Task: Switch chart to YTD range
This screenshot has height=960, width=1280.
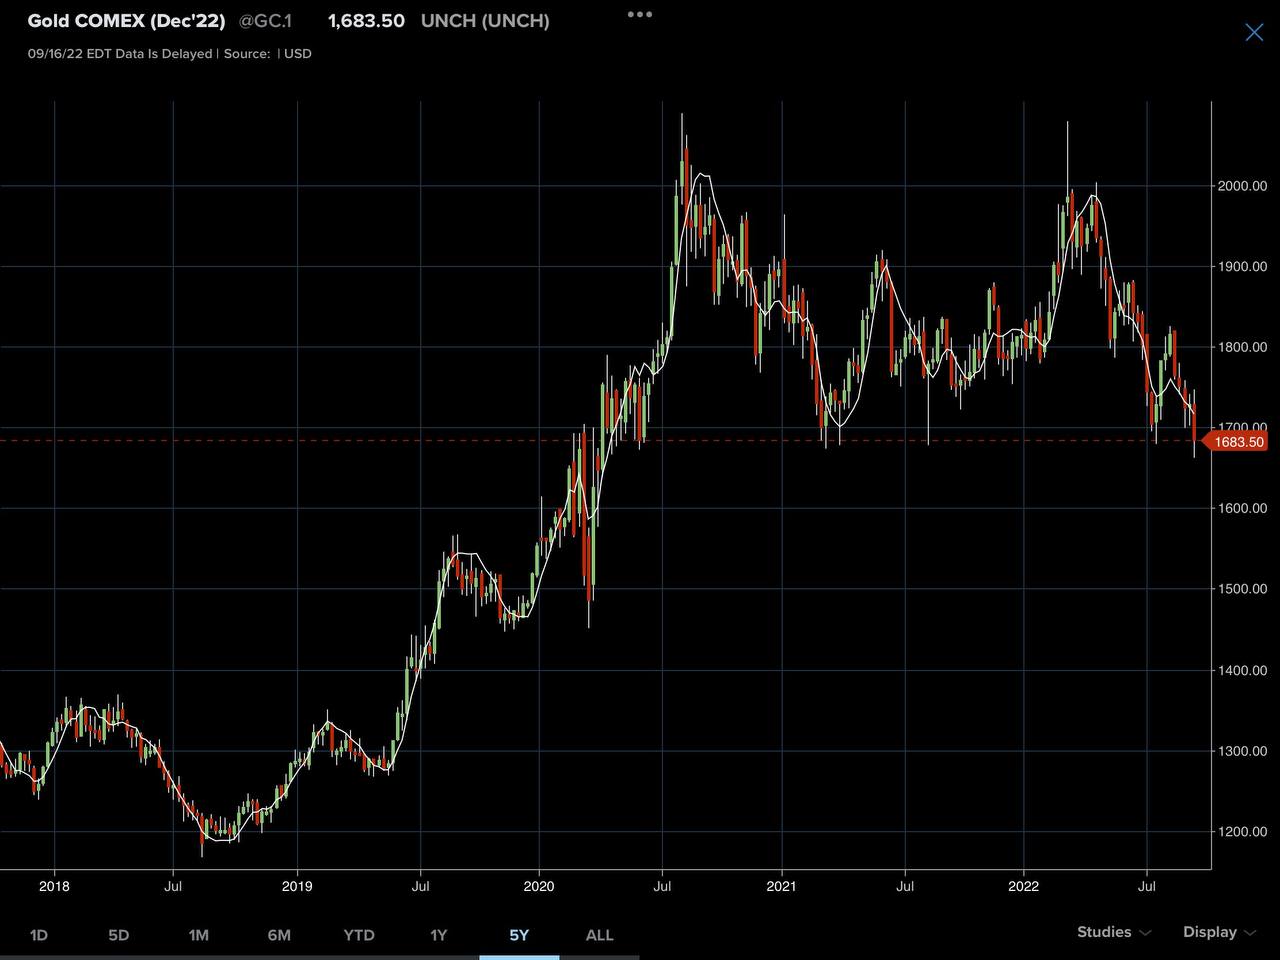Action: point(359,935)
